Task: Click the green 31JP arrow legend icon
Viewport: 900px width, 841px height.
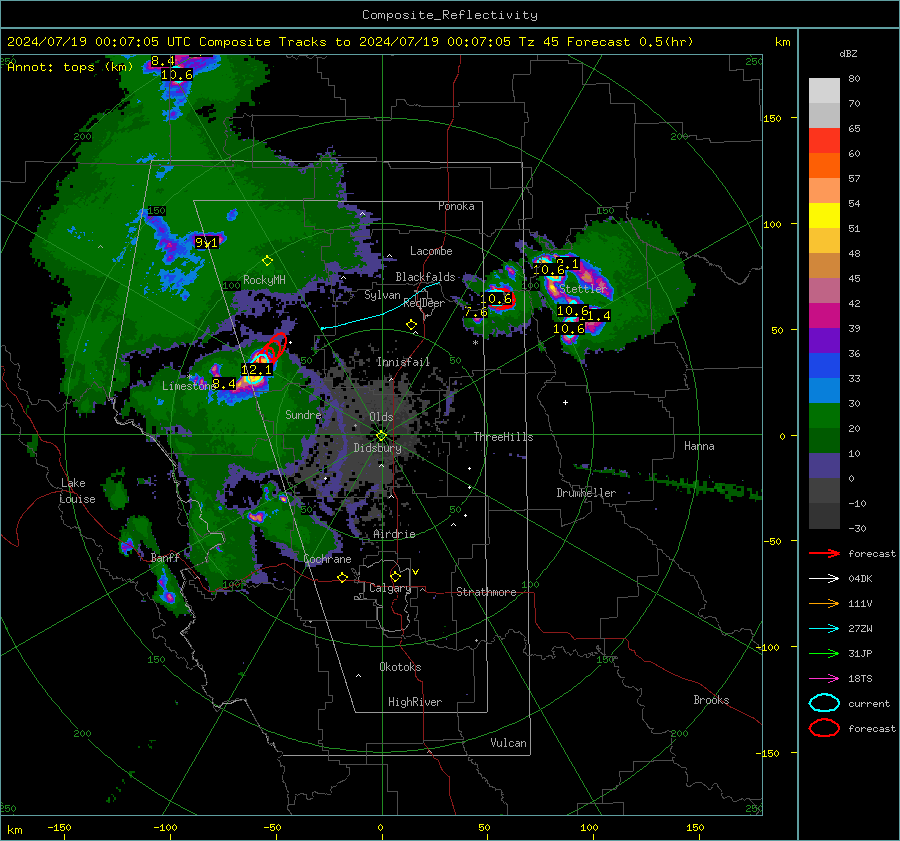Action: coord(824,653)
